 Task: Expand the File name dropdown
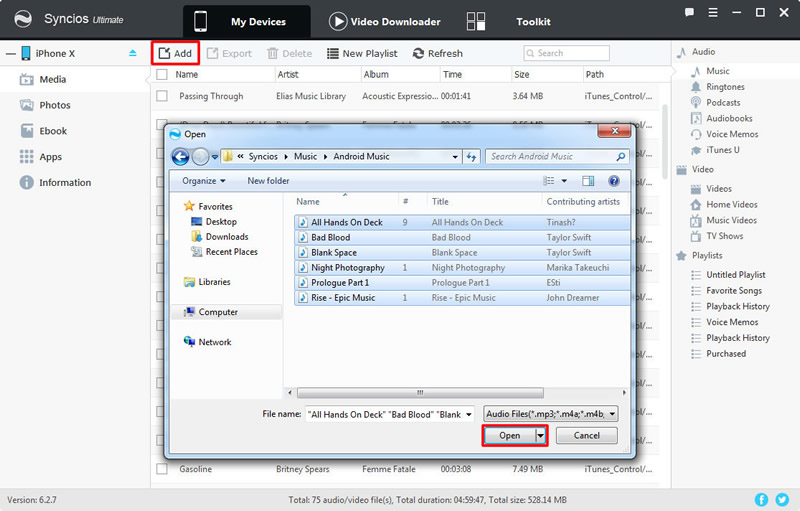pos(468,415)
